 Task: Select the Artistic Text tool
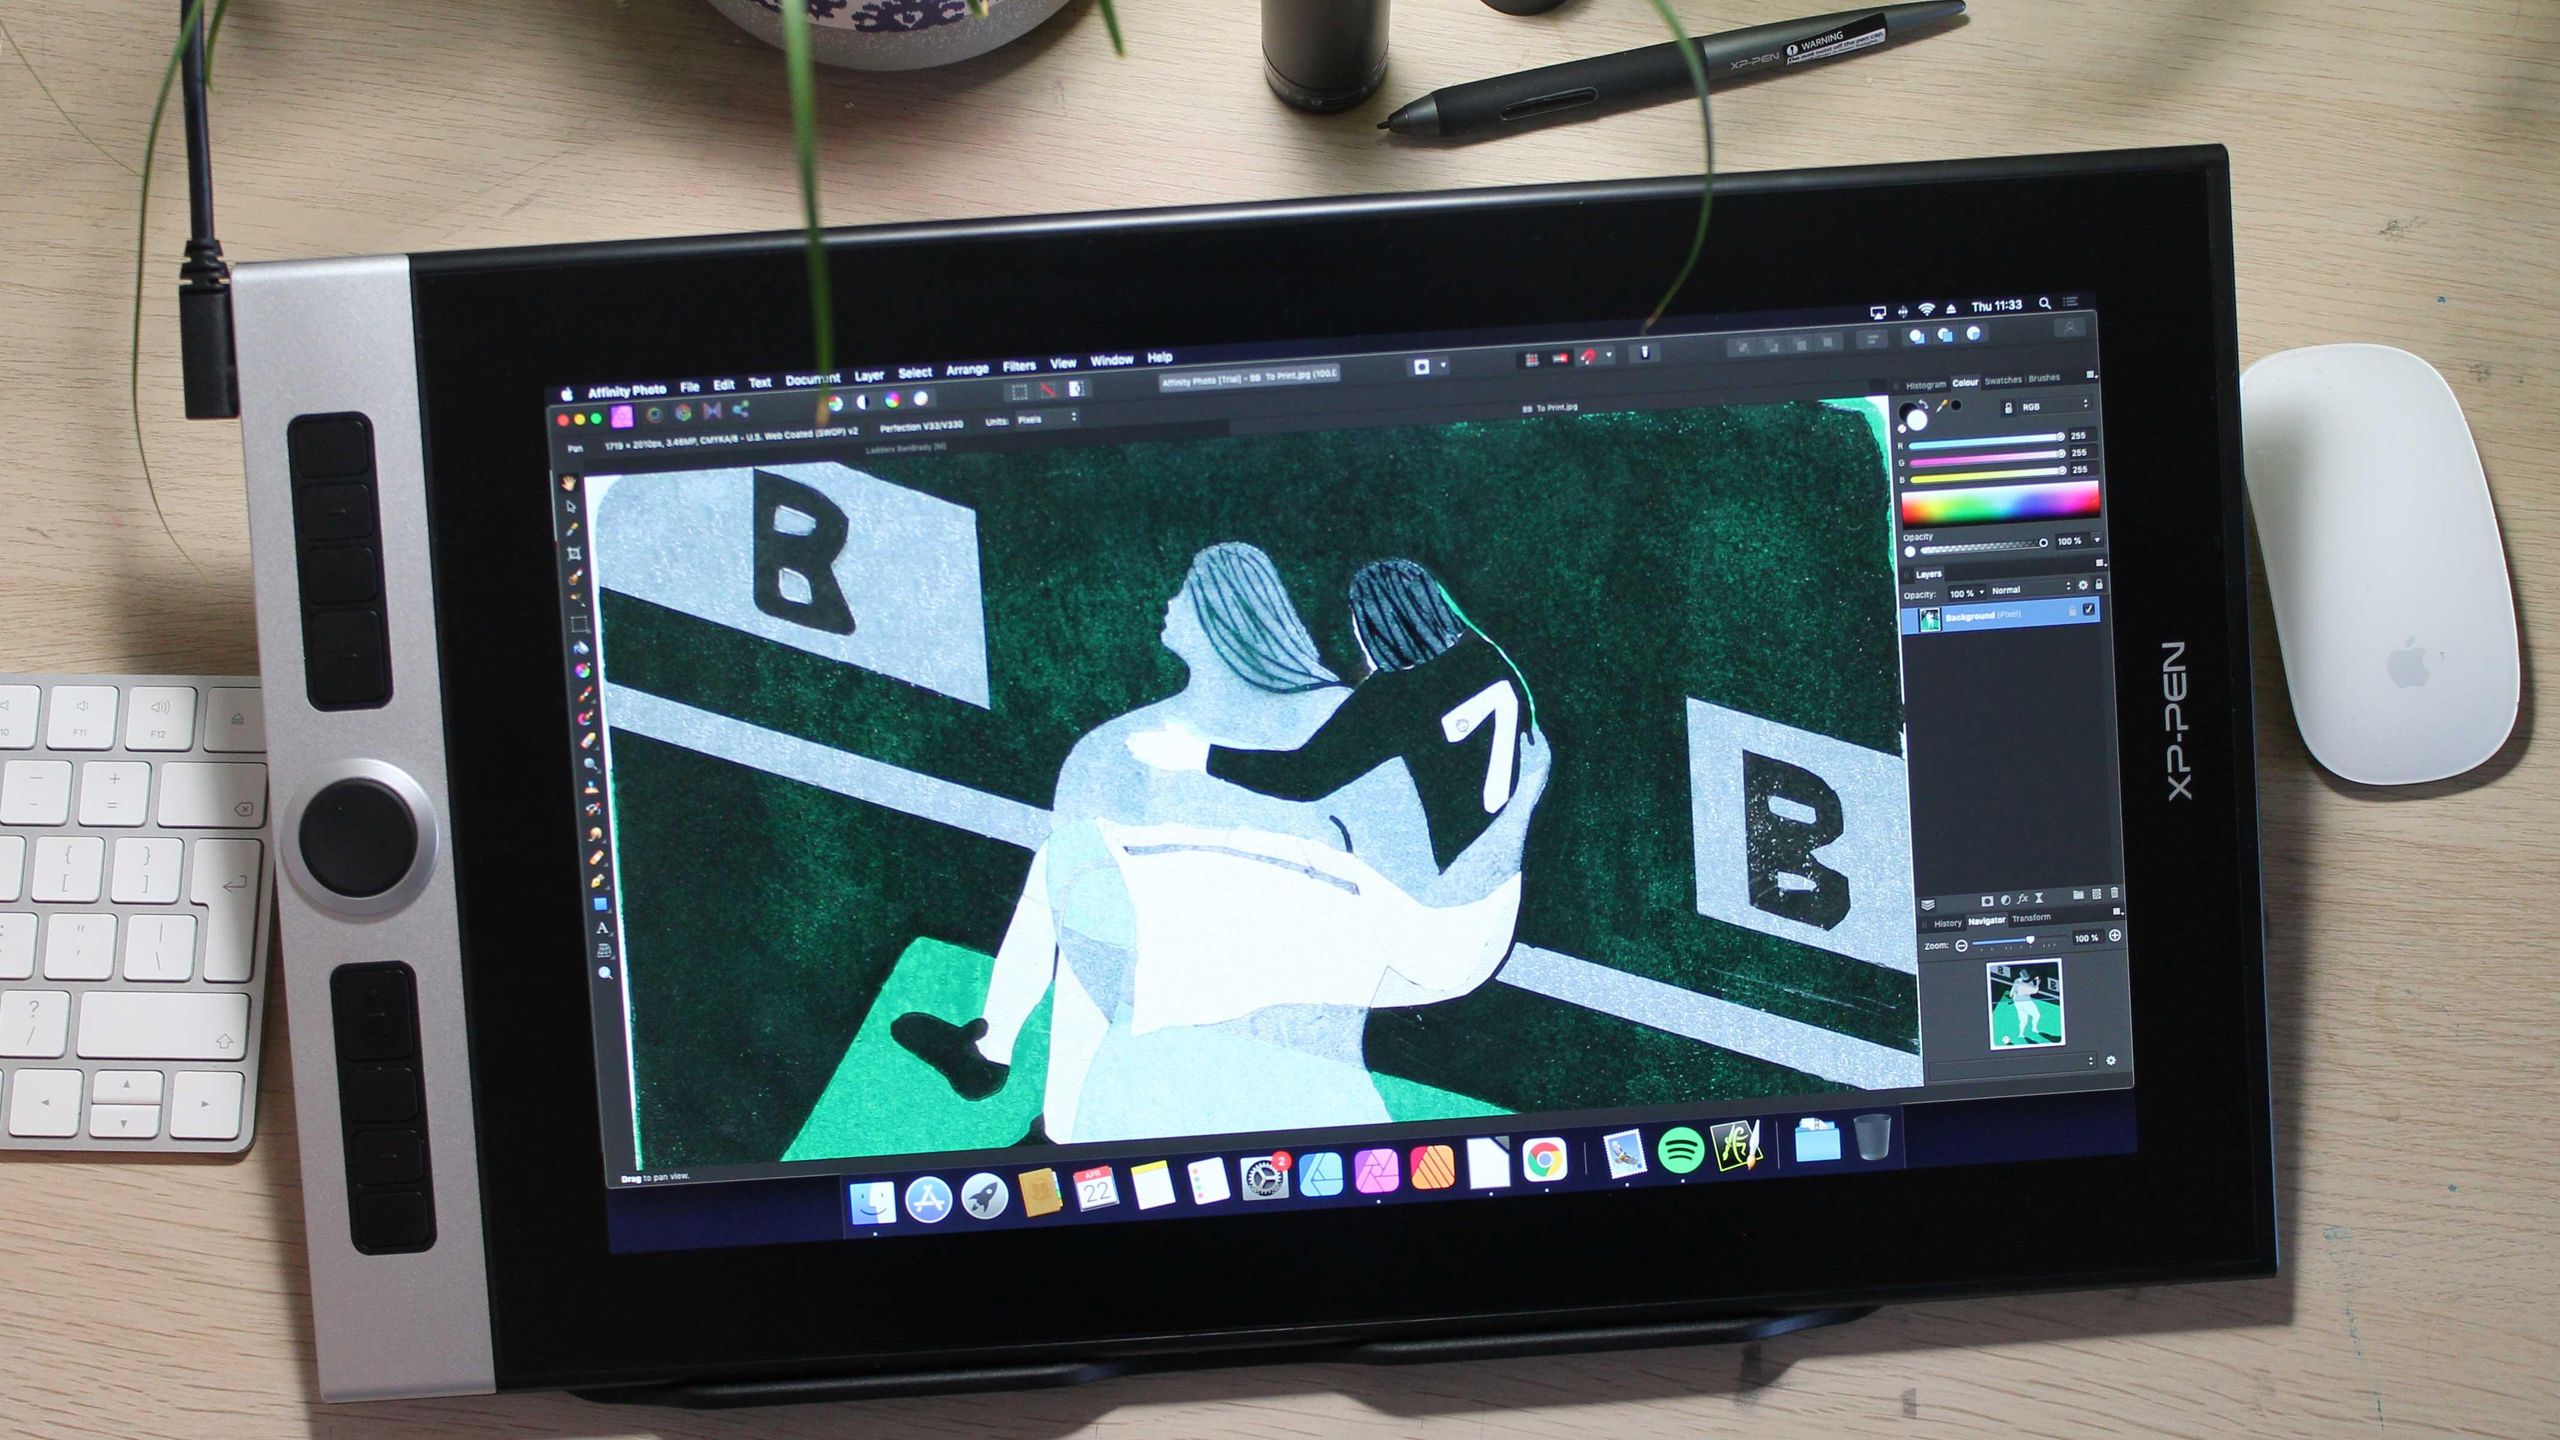(x=602, y=928)
